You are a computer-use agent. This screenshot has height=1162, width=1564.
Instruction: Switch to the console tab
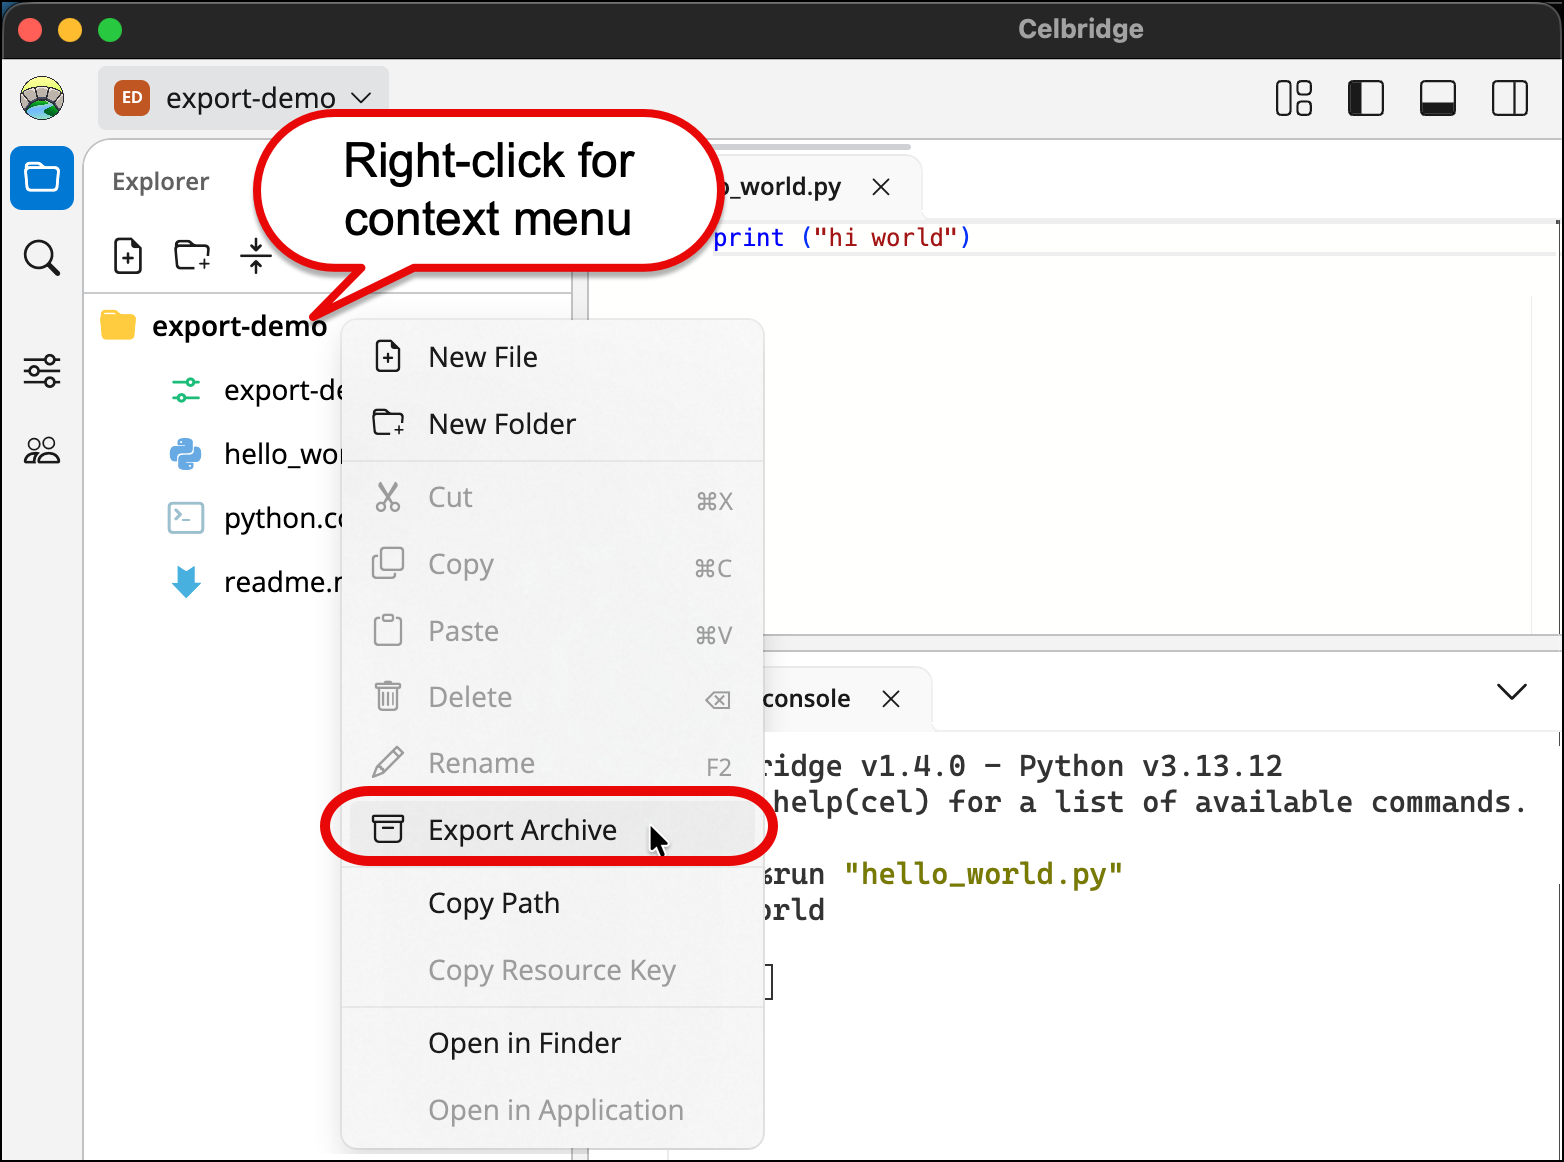[806, 699]
